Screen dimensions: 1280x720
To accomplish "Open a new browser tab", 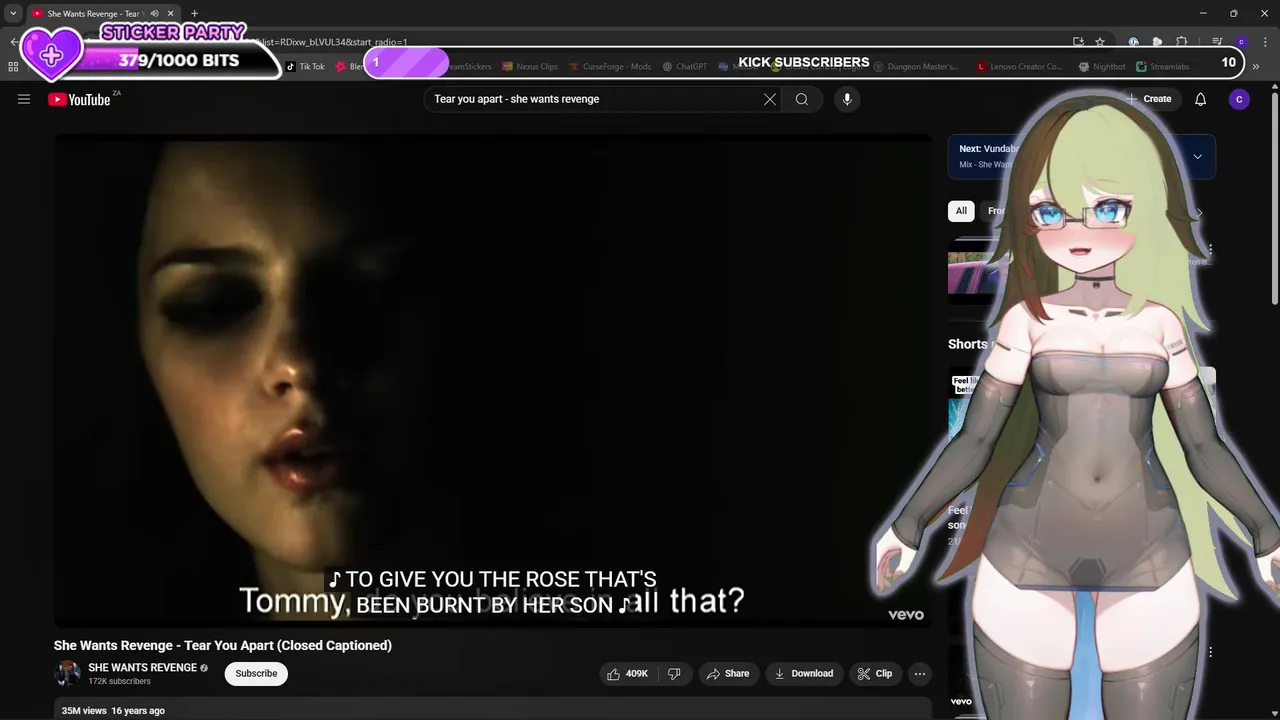I will (x=195, y=14).
